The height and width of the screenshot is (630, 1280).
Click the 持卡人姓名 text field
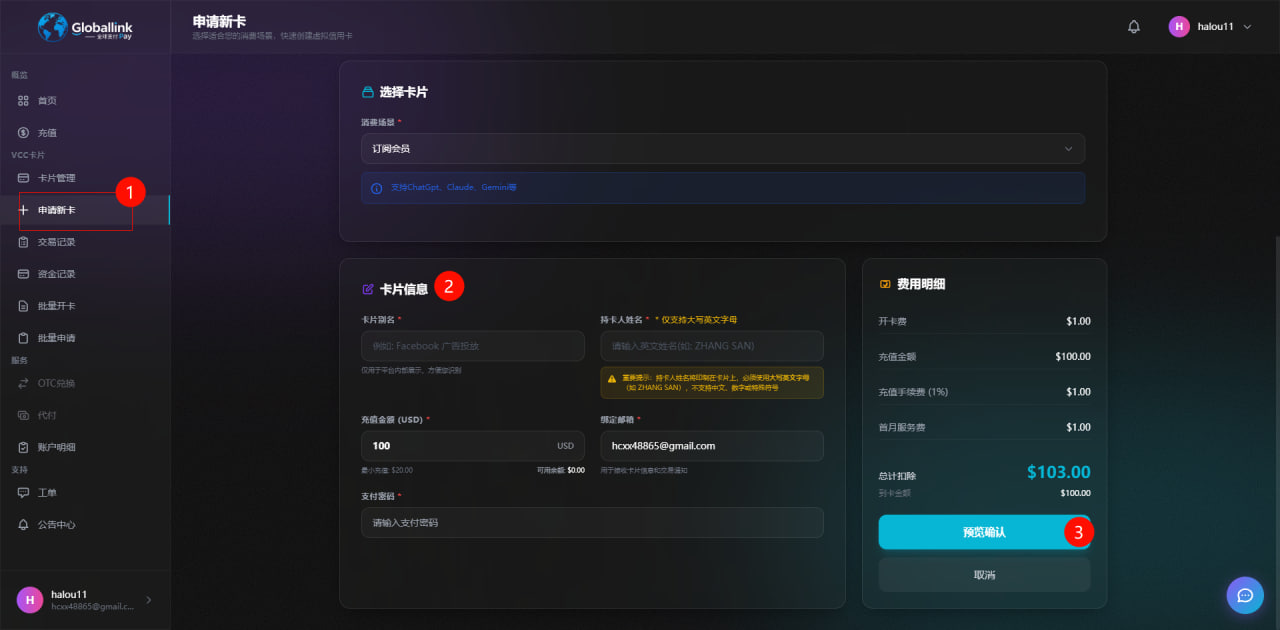click(x=711, y=346)
